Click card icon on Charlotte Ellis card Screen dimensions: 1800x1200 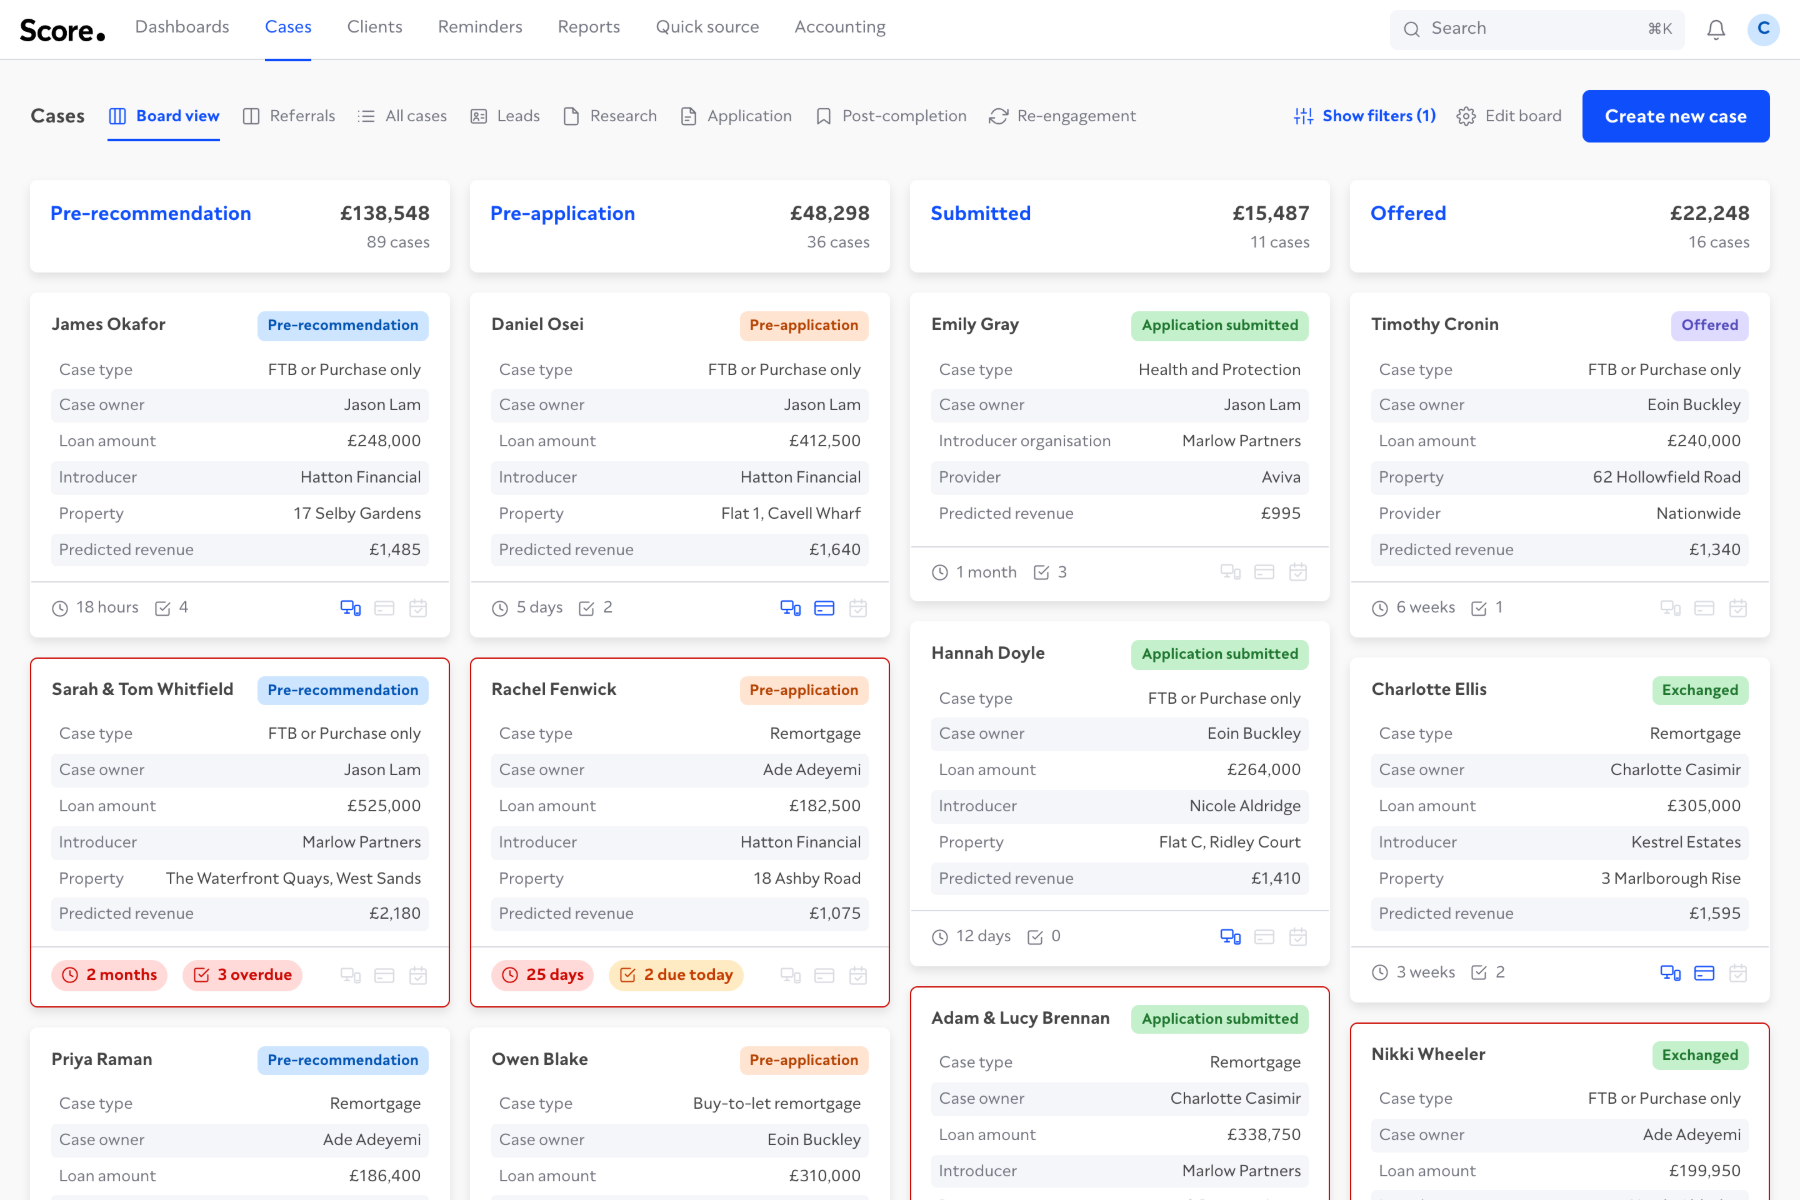coord(1704,973)
